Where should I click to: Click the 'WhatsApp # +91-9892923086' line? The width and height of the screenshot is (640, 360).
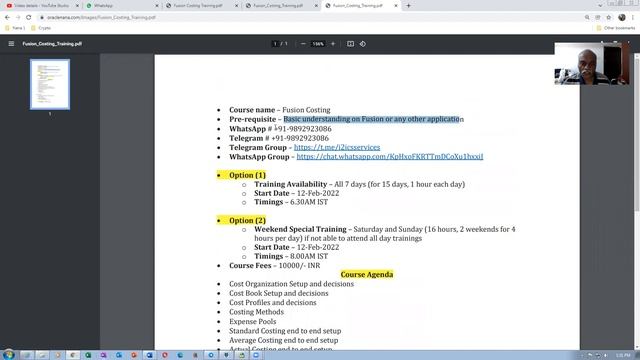pyautogui.click(x=280, y=129)
